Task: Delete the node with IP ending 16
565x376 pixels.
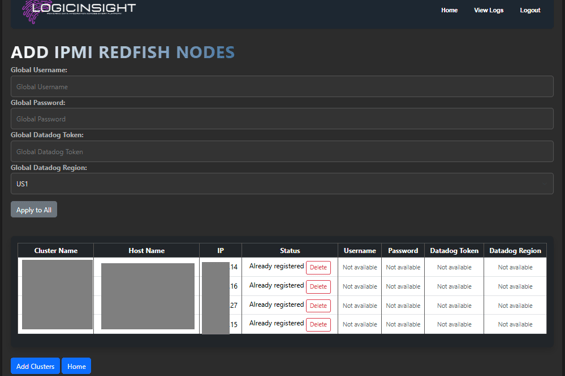Action: coord(319,287)
